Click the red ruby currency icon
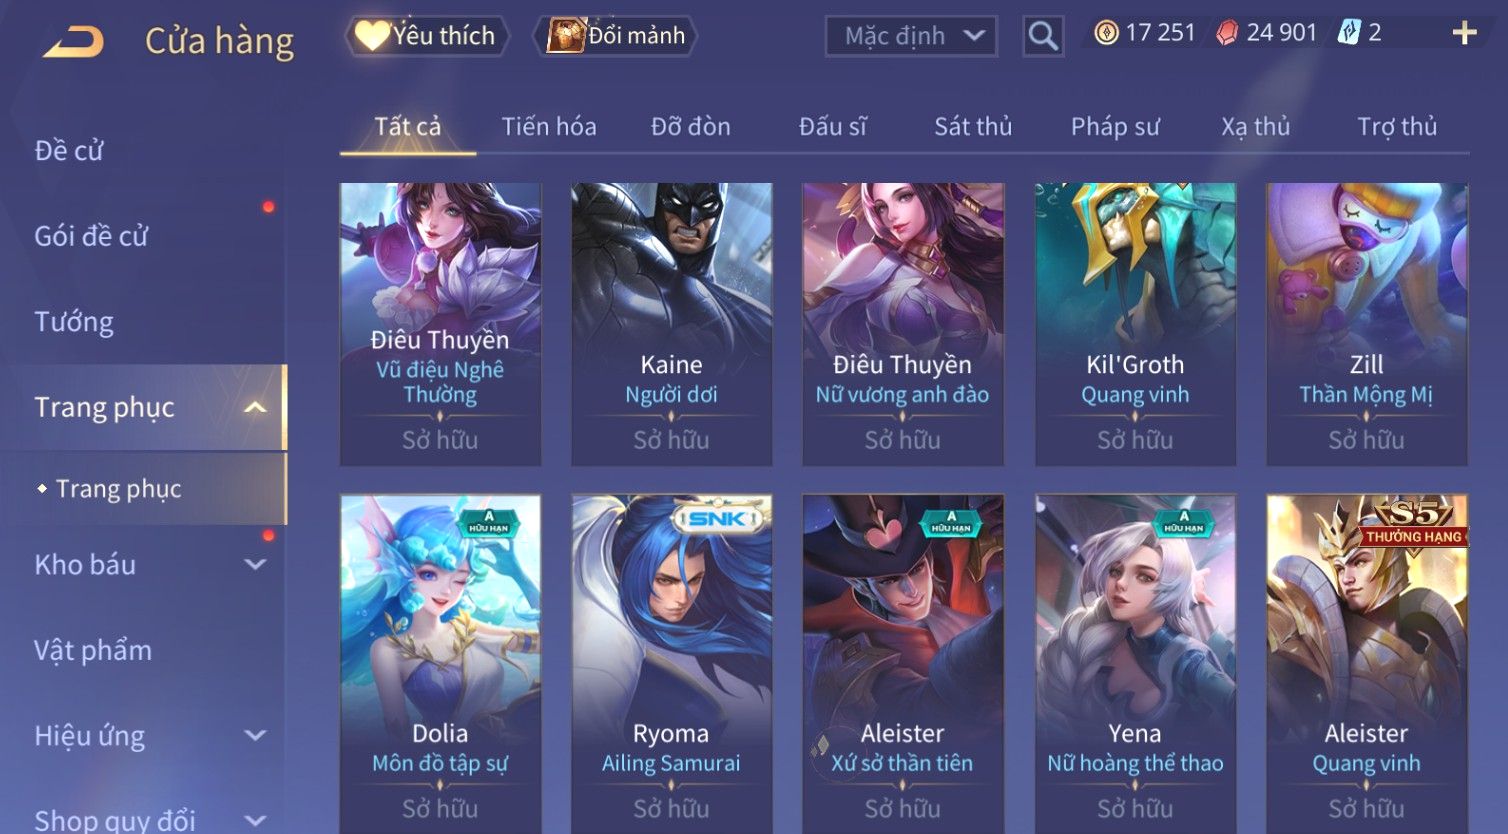The height and width of the screenshot is (834, 1508). click(x=1227, y=33)
